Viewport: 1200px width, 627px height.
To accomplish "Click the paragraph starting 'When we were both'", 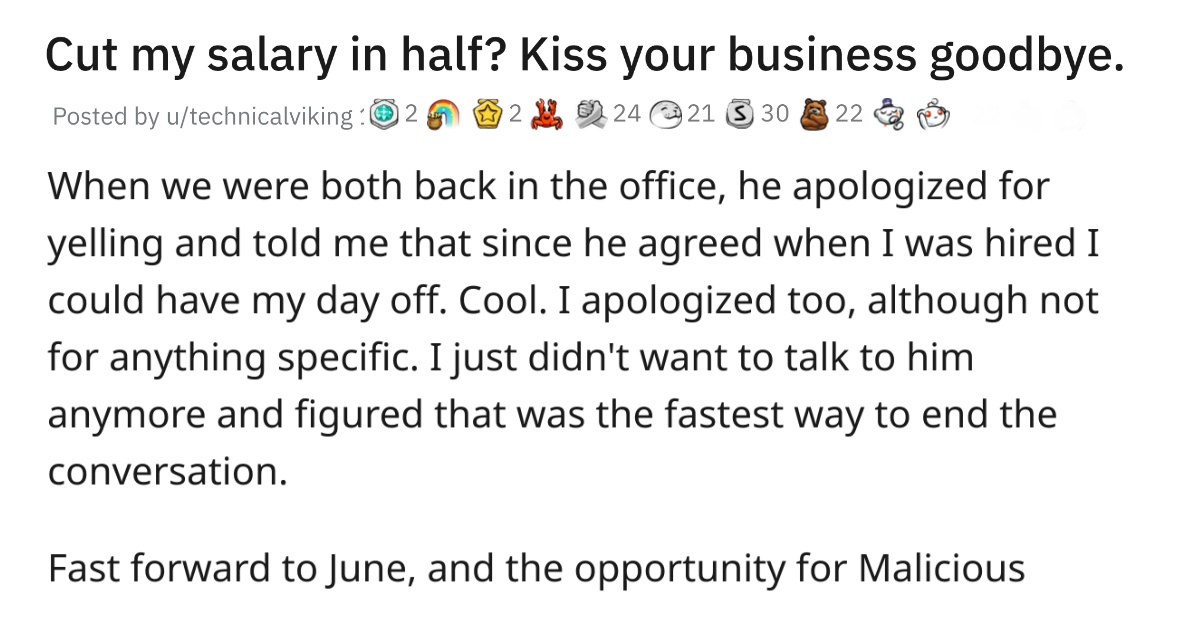I will pyautogui.click(x=573, y=328).
